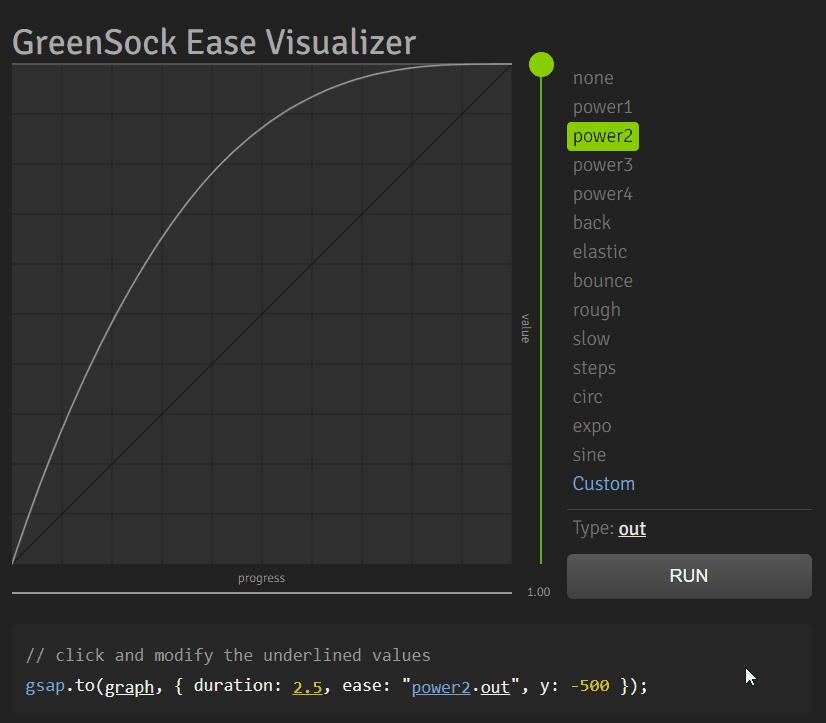Select the none ease option
Image resolution: width=826 pixels, height=723 pixels.
coord(592,78)
